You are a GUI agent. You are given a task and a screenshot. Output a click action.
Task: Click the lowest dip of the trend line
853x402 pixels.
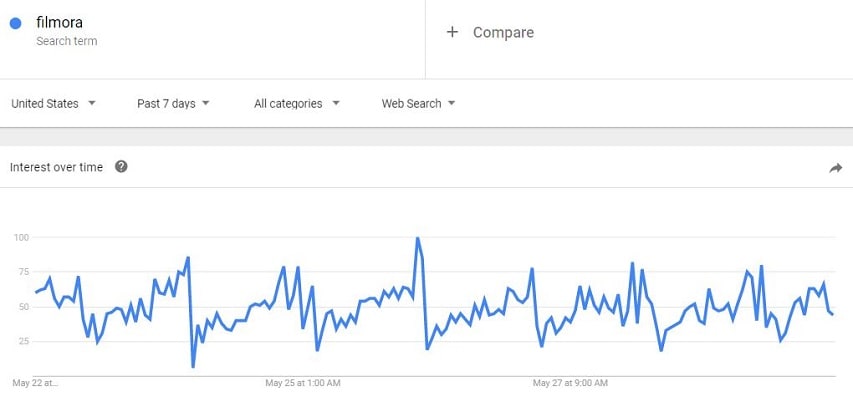click(193, 366)
